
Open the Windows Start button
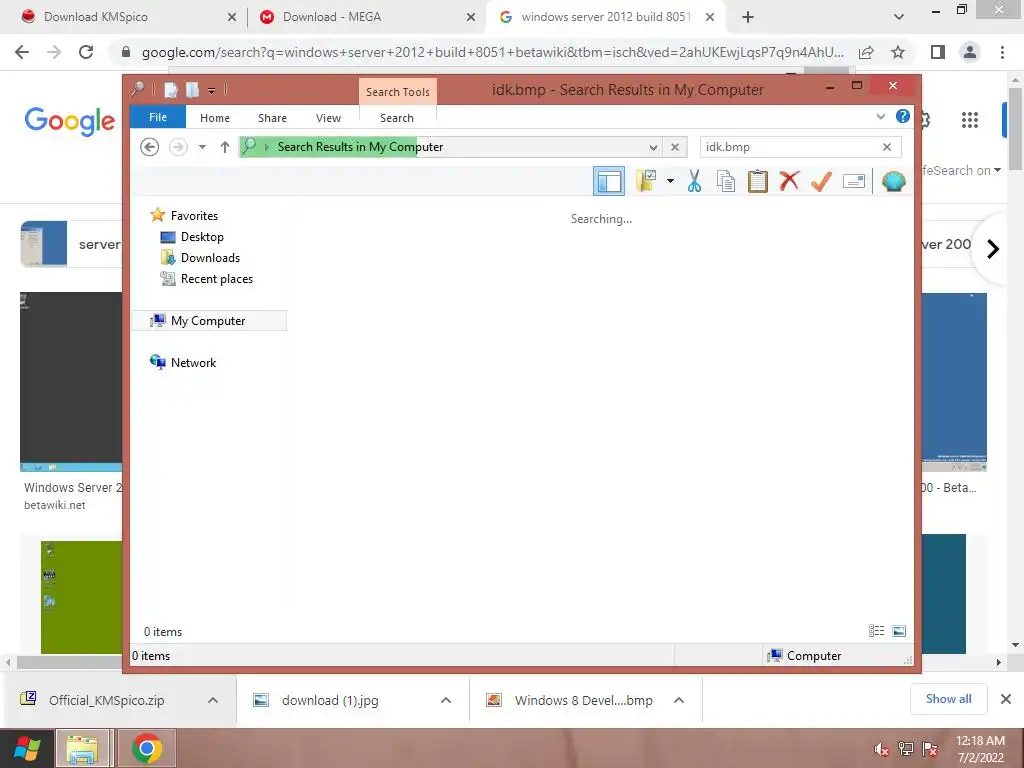pyautogui.click(x=27, y=748)
